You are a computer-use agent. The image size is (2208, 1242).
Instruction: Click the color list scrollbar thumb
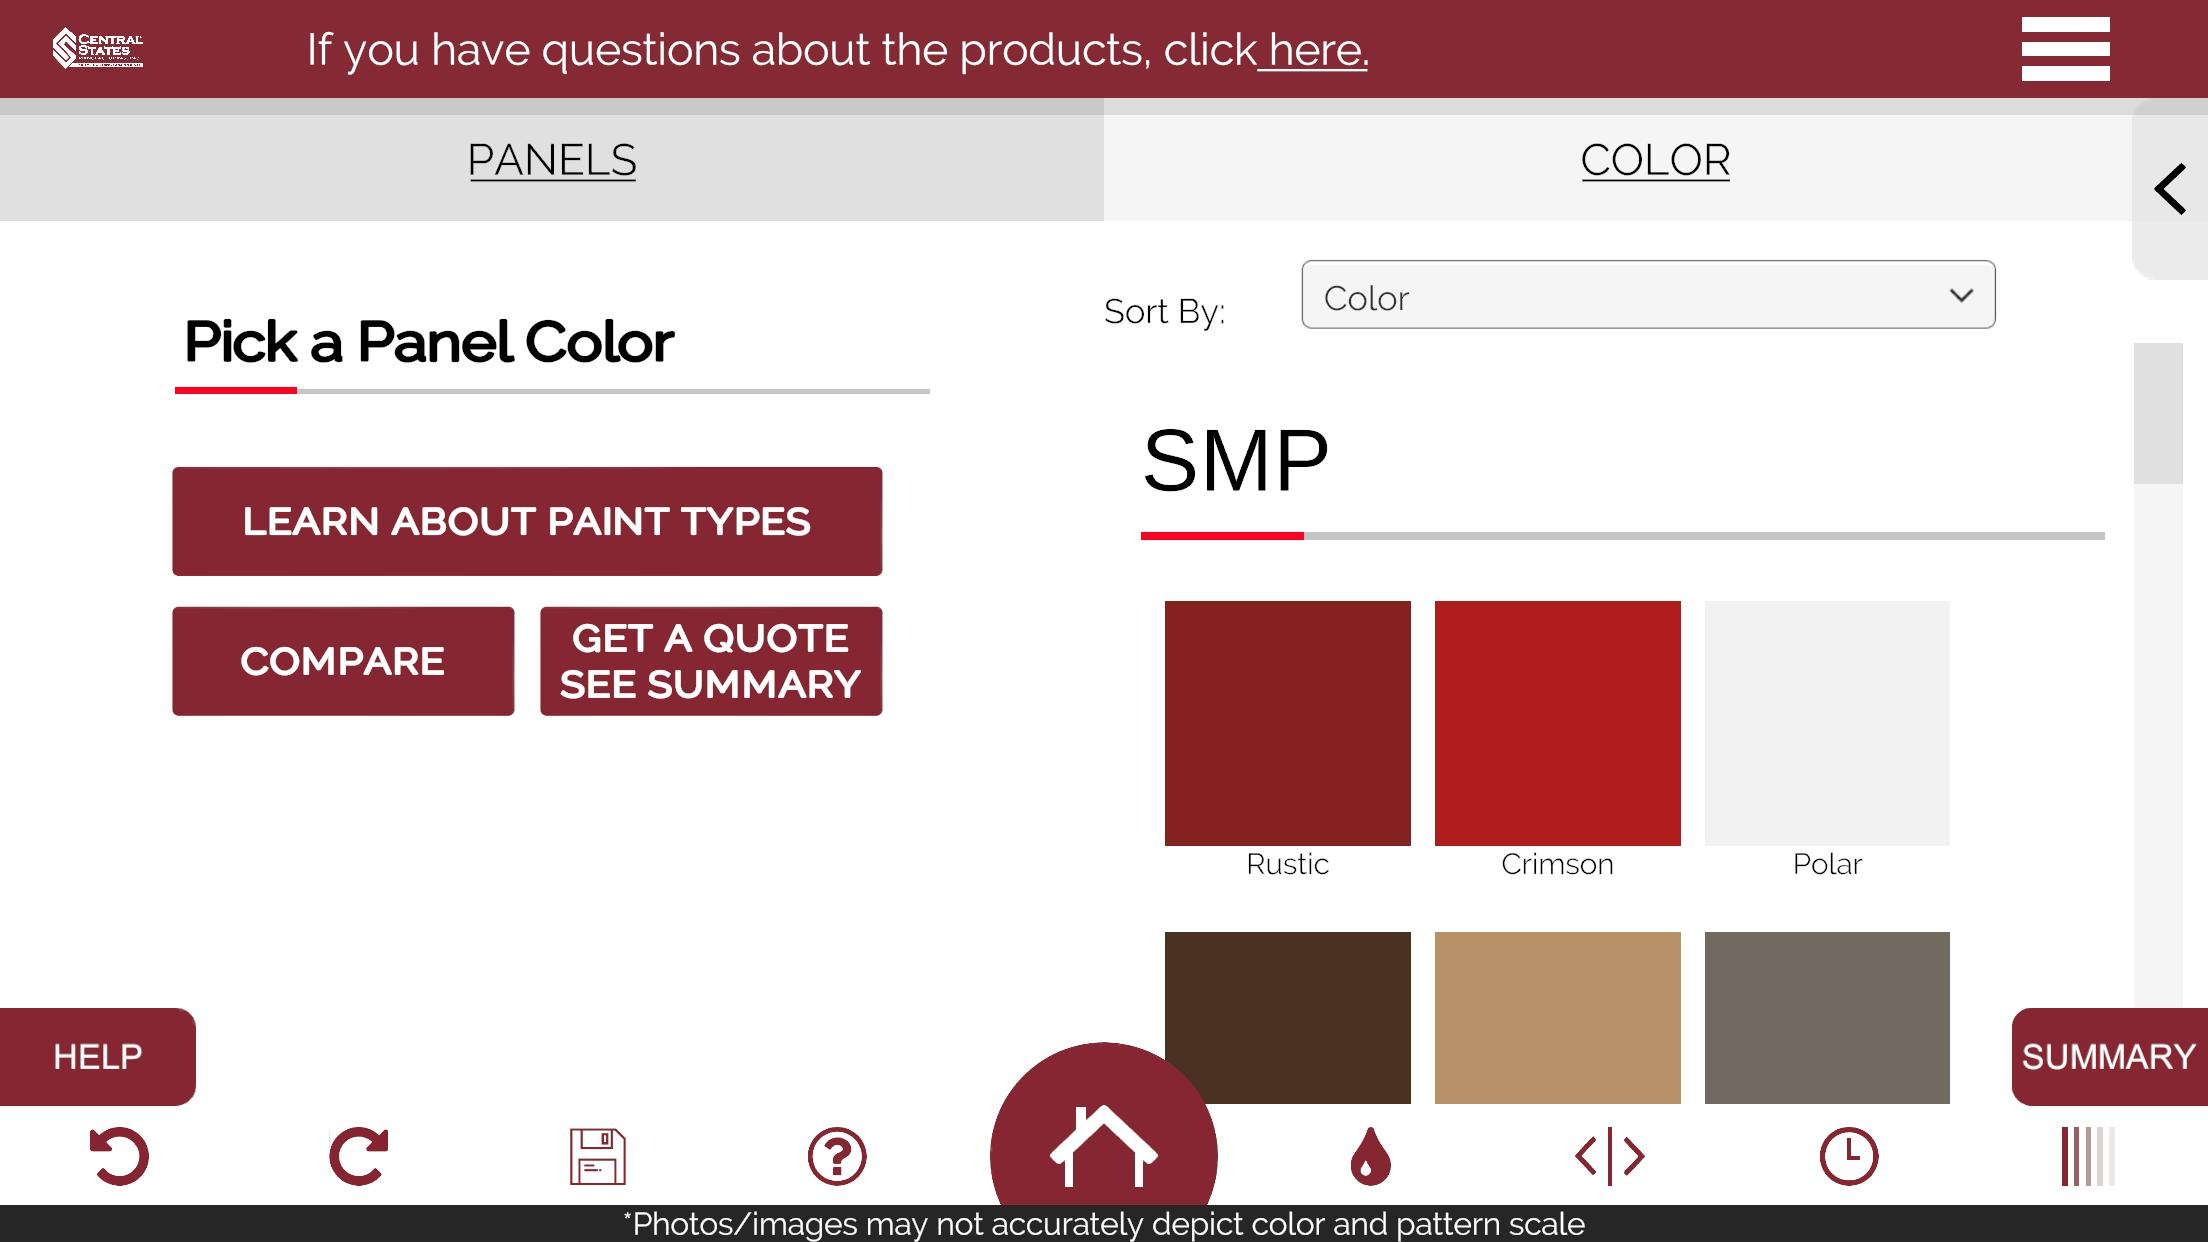(x=2158, y=414)
